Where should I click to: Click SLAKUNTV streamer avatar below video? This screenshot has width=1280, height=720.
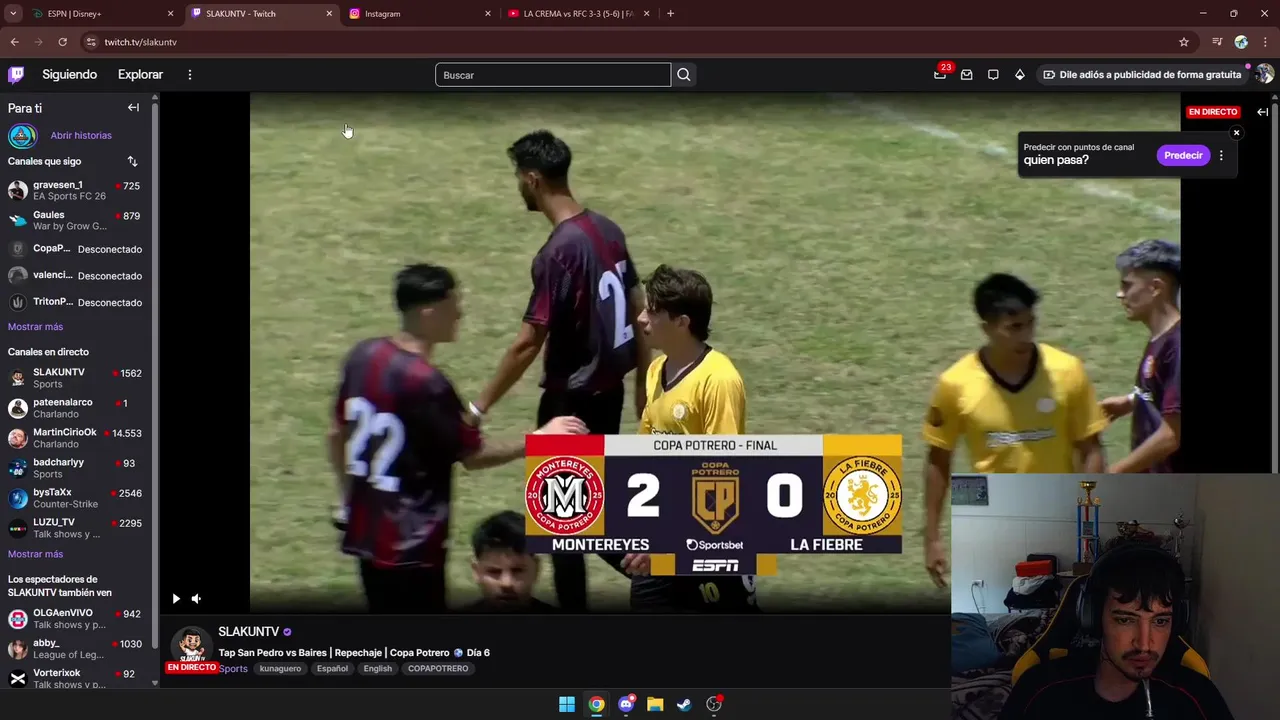click(191, 646)
